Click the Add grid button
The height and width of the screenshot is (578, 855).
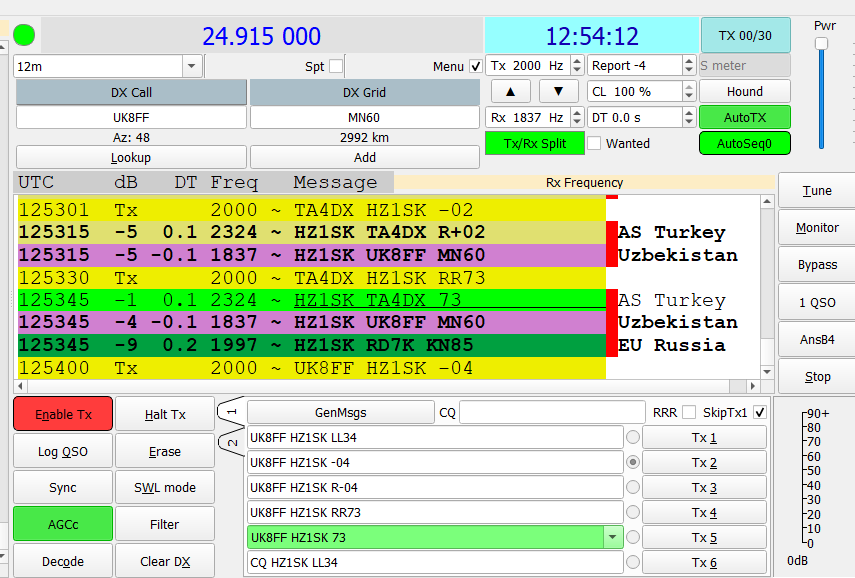pos(365,157)
